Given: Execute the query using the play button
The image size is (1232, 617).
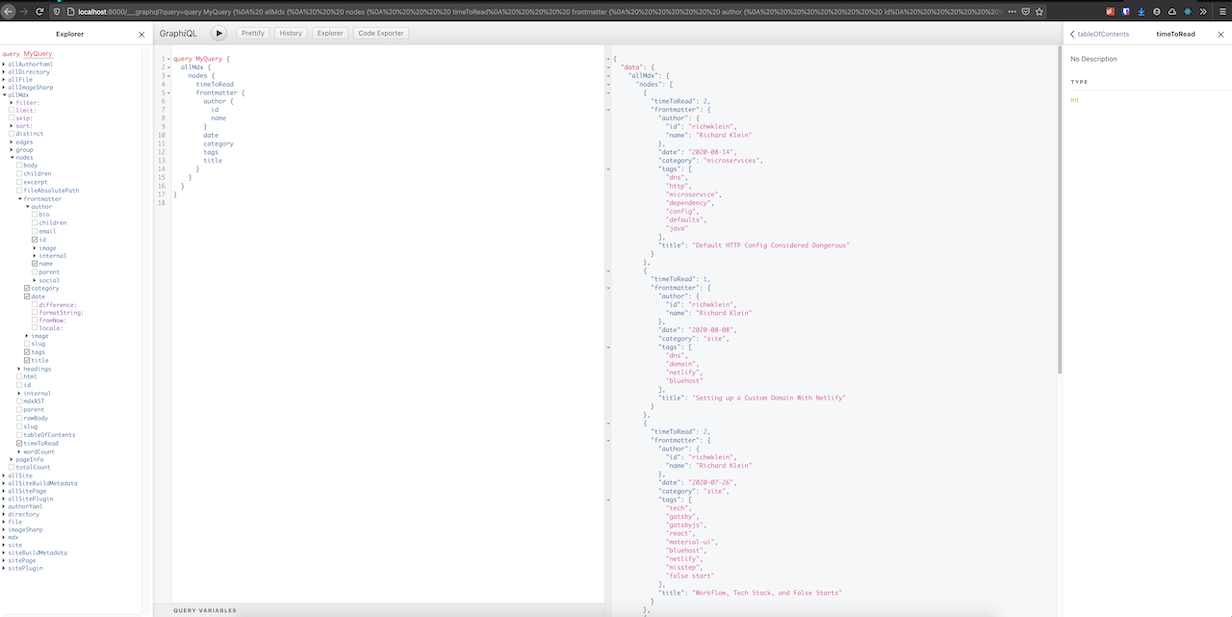Looking at the screenshot, I should point(218,33).
